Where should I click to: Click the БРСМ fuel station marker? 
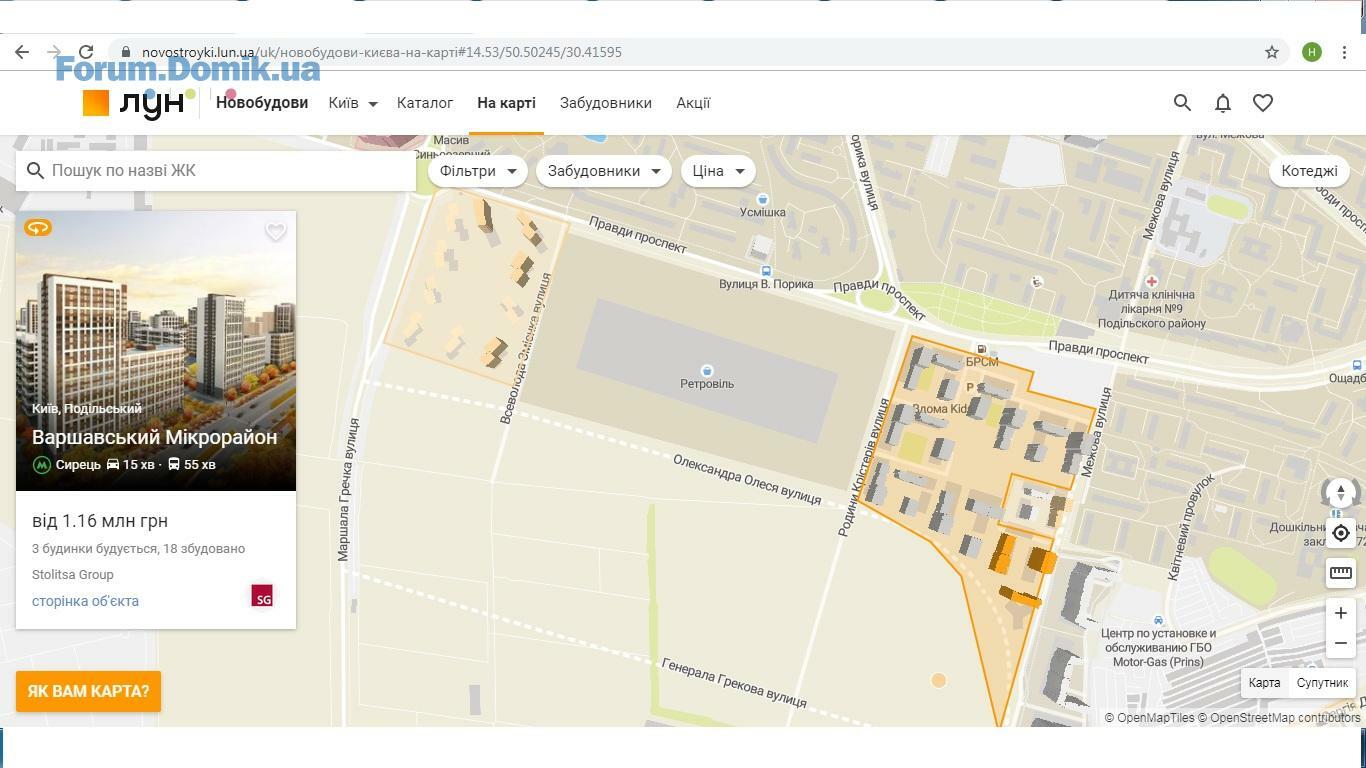[x=981, y=349]
